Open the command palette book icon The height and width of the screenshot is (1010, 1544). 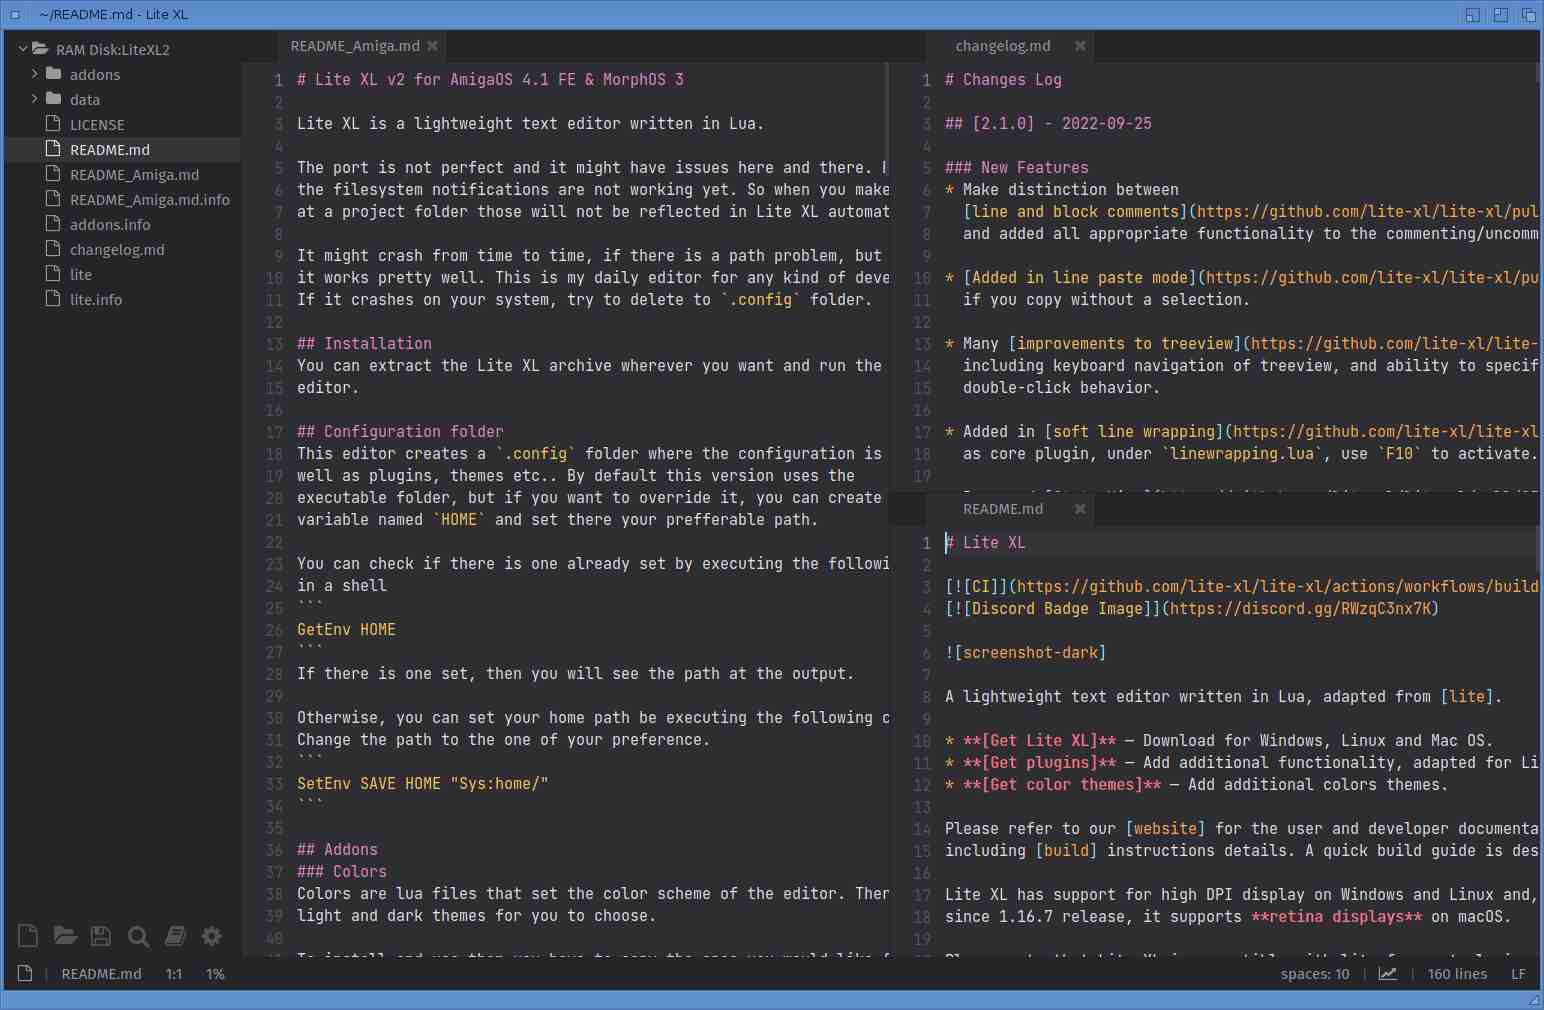[x=175, y=936]
